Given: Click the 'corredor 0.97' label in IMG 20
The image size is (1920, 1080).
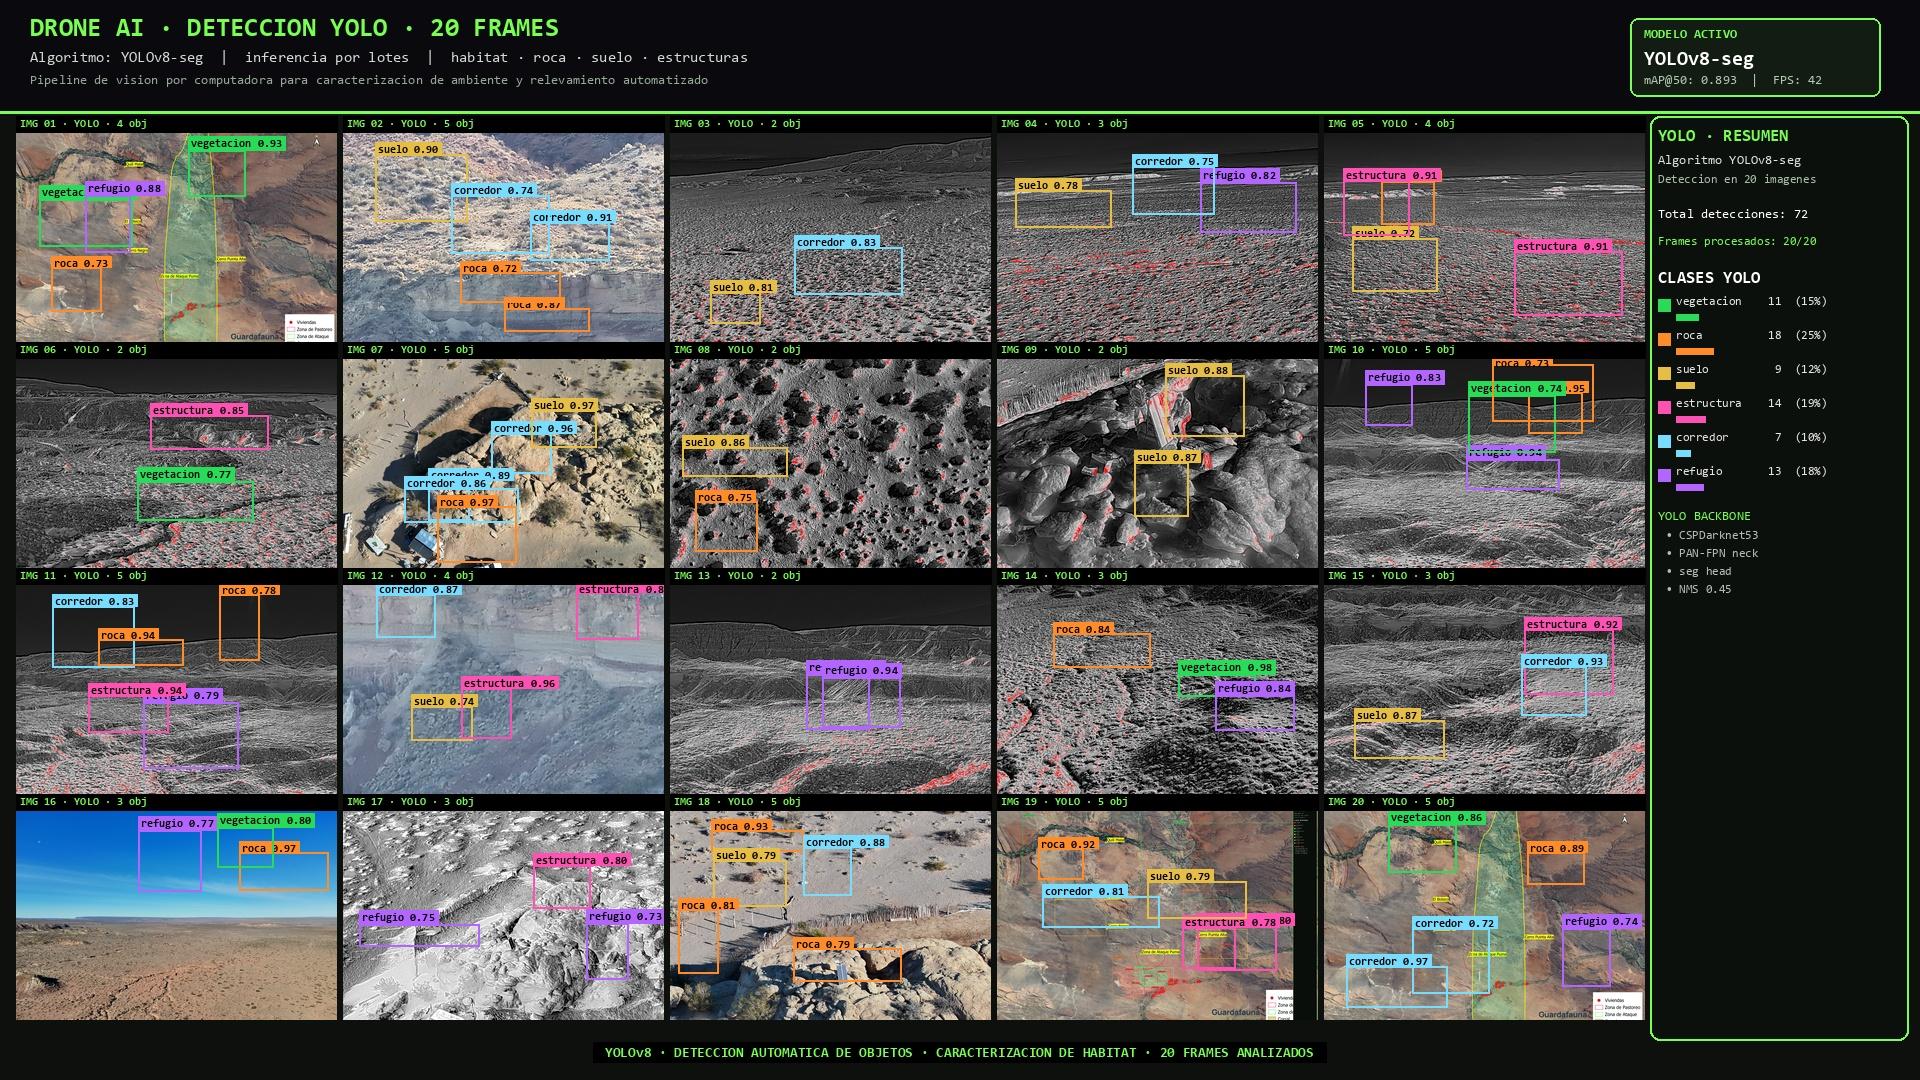Looking at the screenshot, I should [1388, 961].
